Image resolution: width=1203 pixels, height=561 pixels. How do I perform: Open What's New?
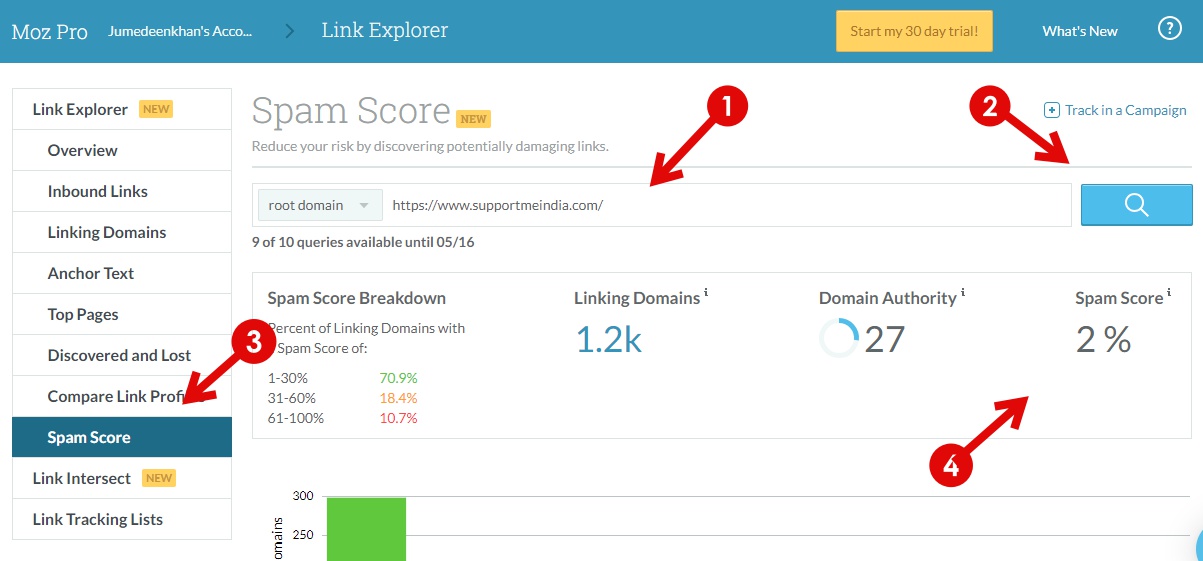(1080, 31)
